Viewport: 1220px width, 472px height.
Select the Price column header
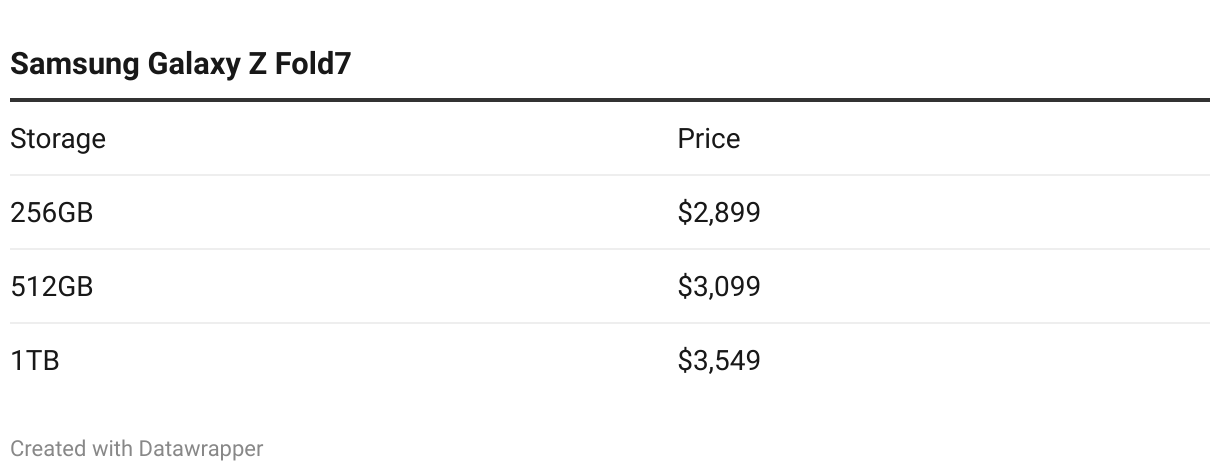[x=709, y=138]
